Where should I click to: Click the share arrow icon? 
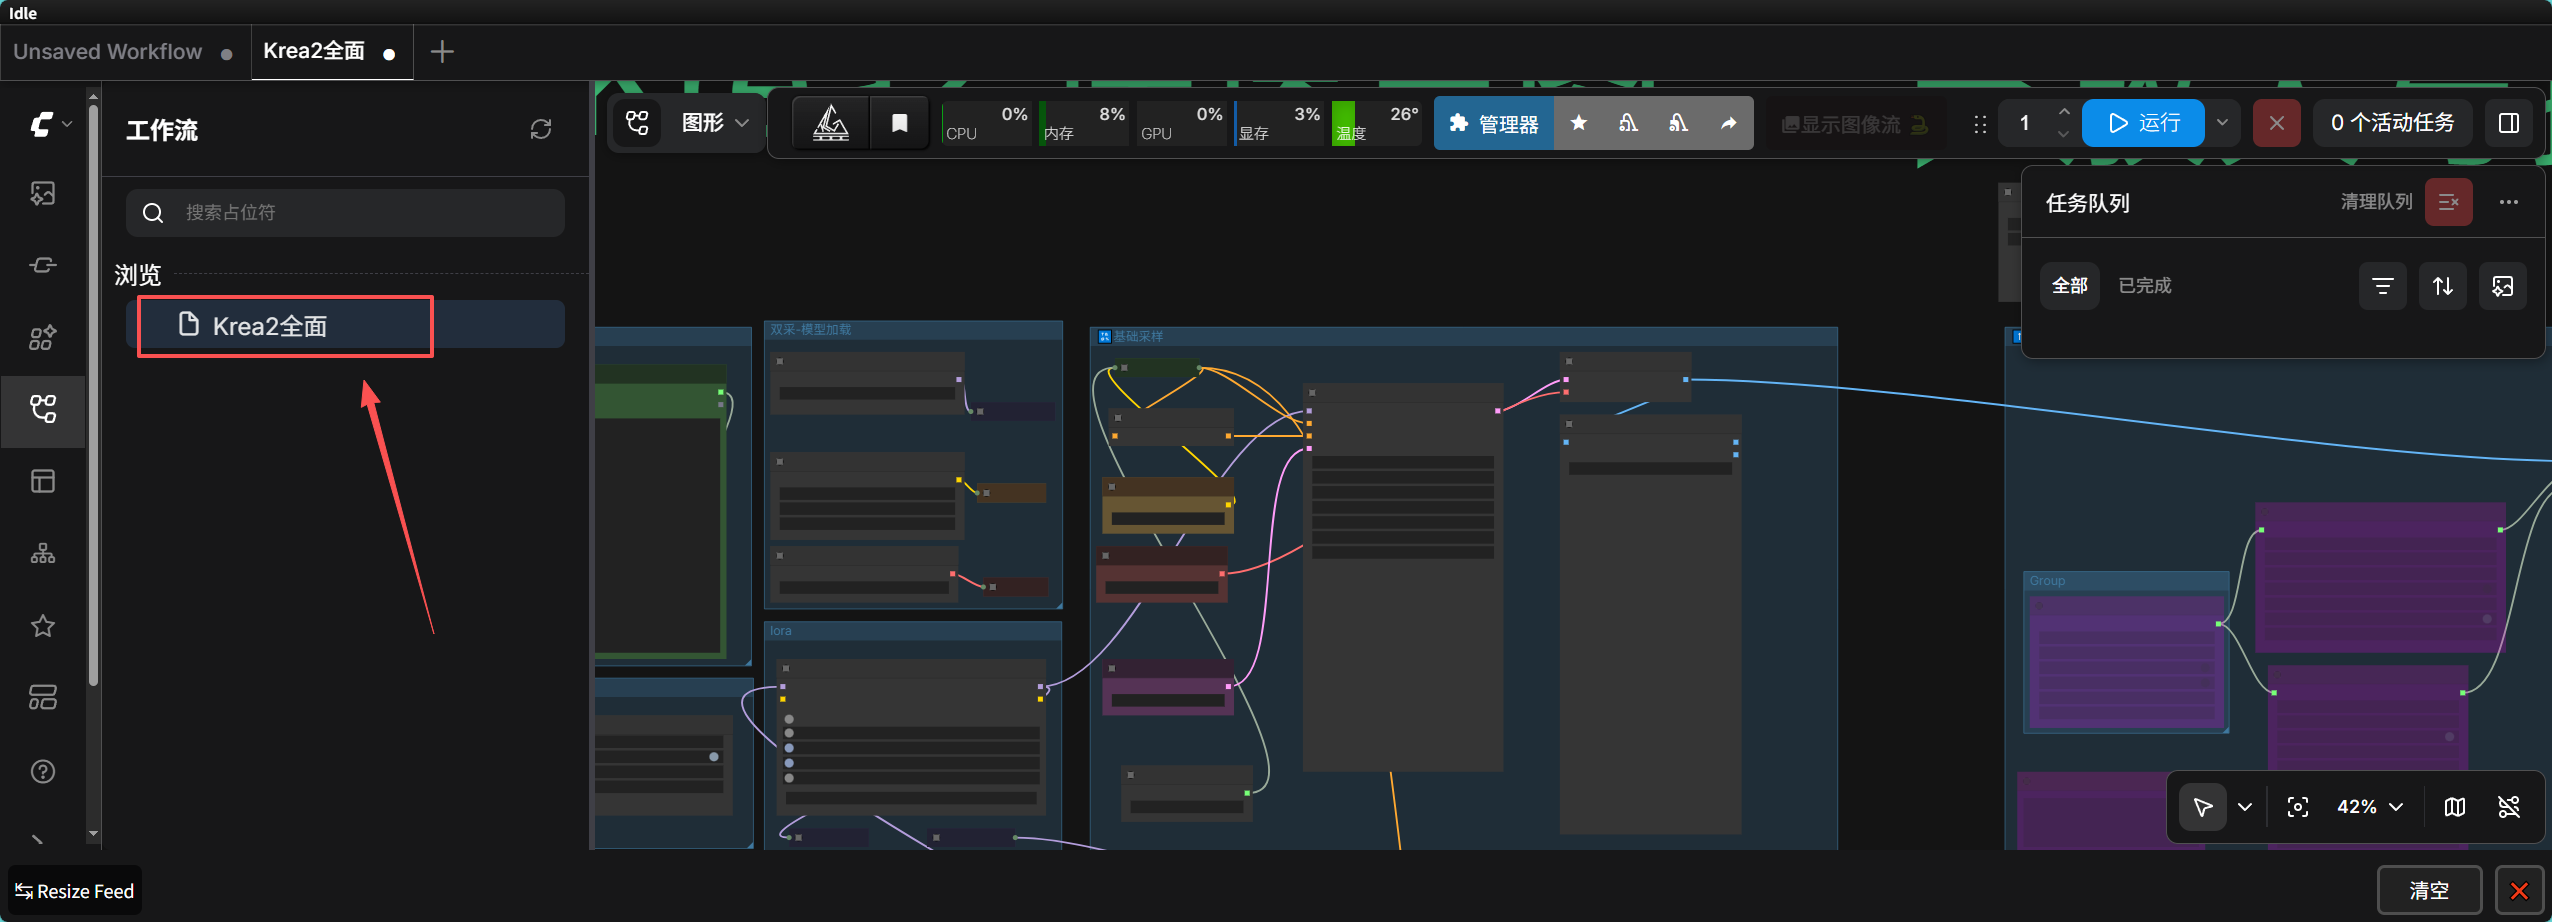[1728, 123]
